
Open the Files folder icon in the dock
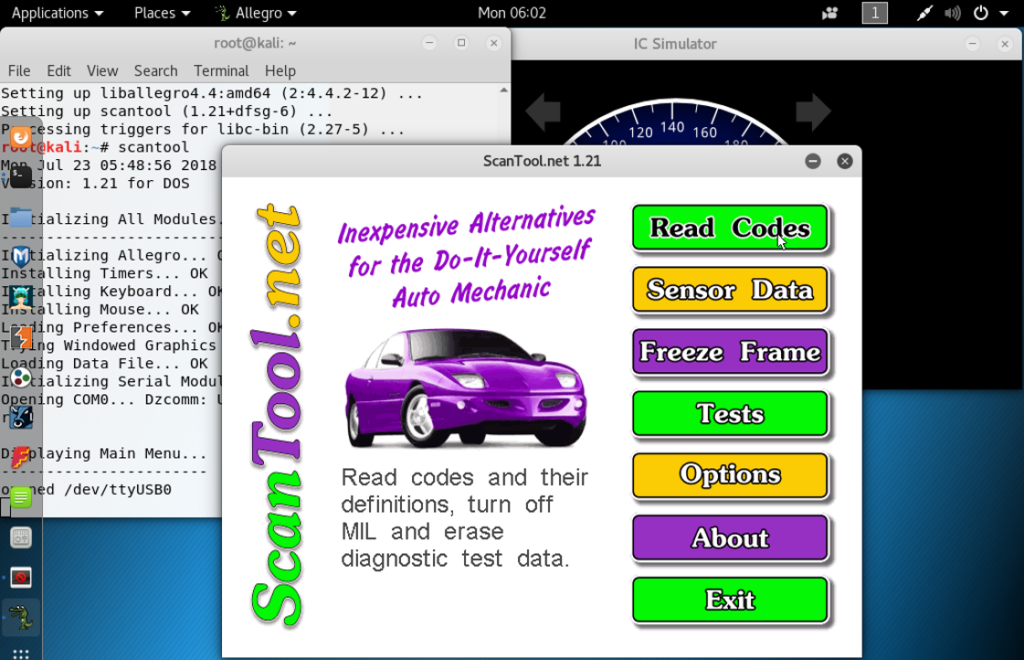(x=21, y=216)
